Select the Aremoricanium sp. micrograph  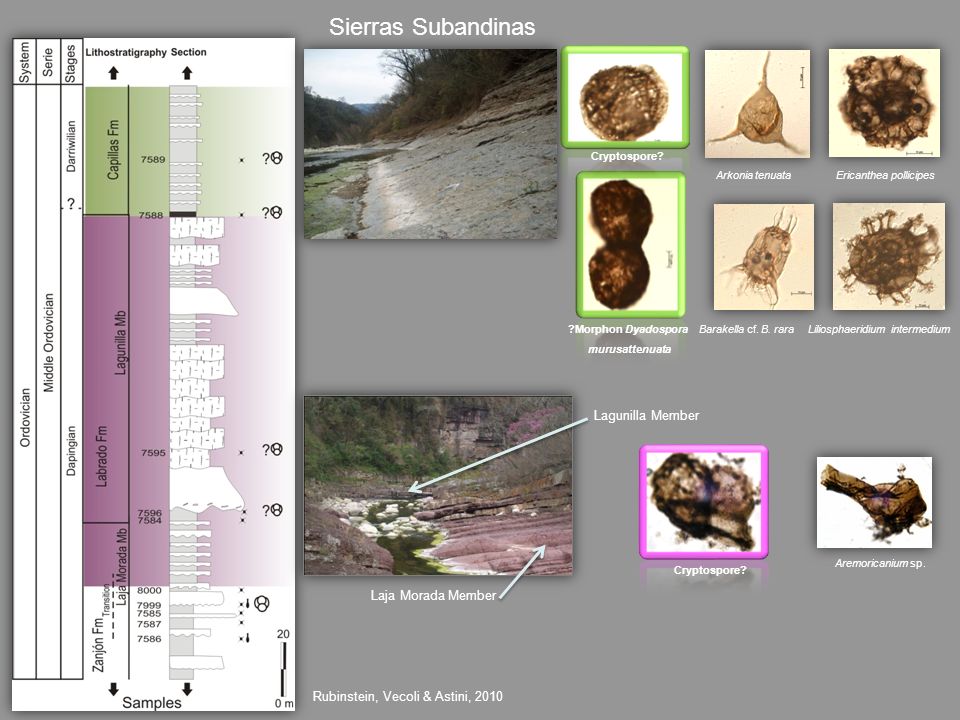pos(874,502)
